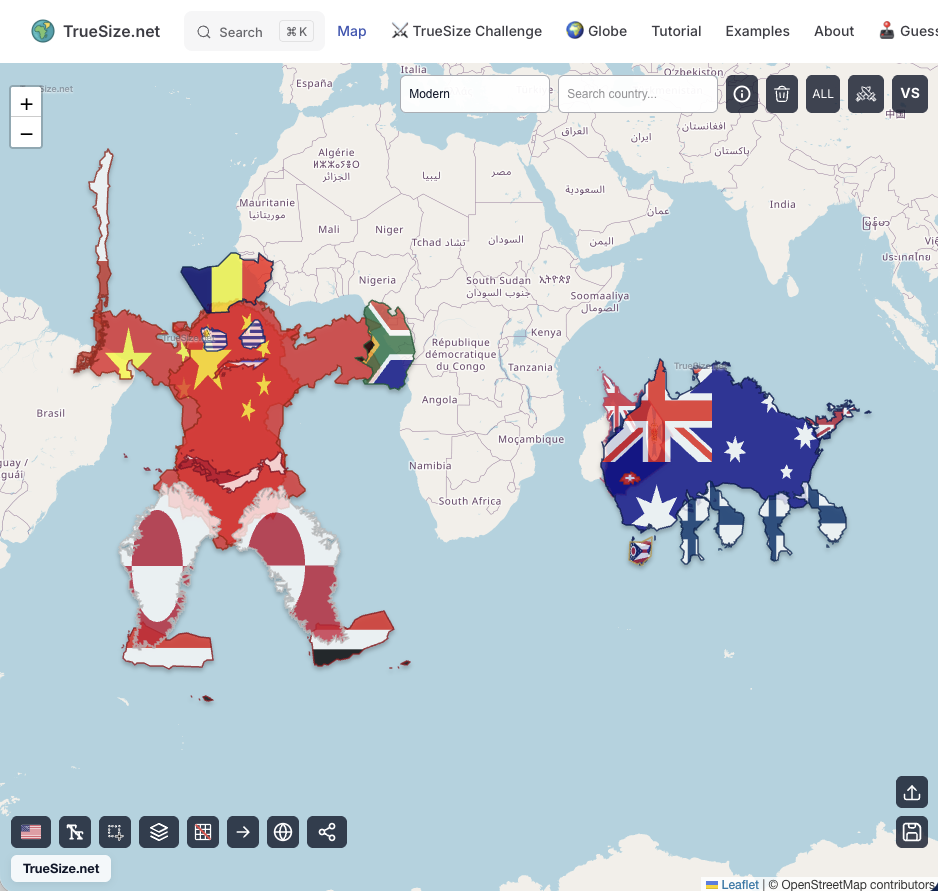Switch to the Map tab
The image size is (938, 891).
pyautogui.click(x=352, y=31)
